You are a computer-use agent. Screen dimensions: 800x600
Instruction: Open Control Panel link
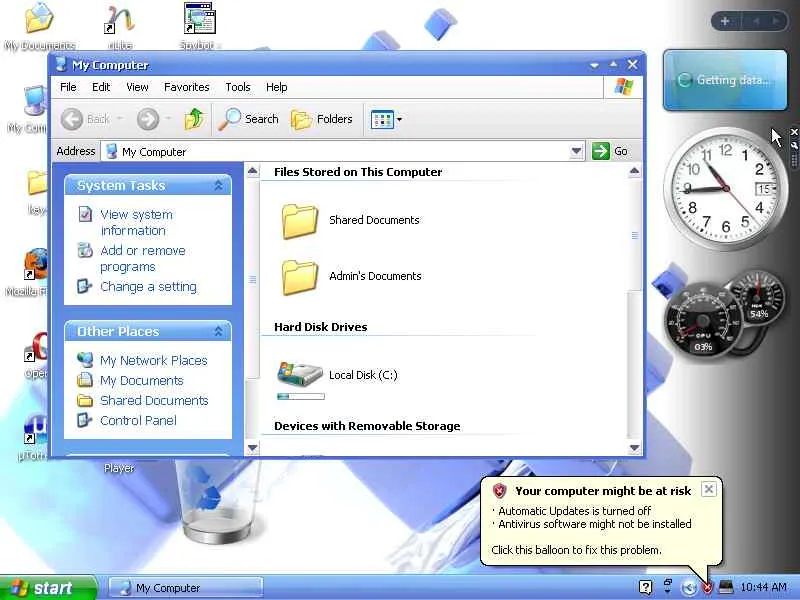click(x=138, y=420)
